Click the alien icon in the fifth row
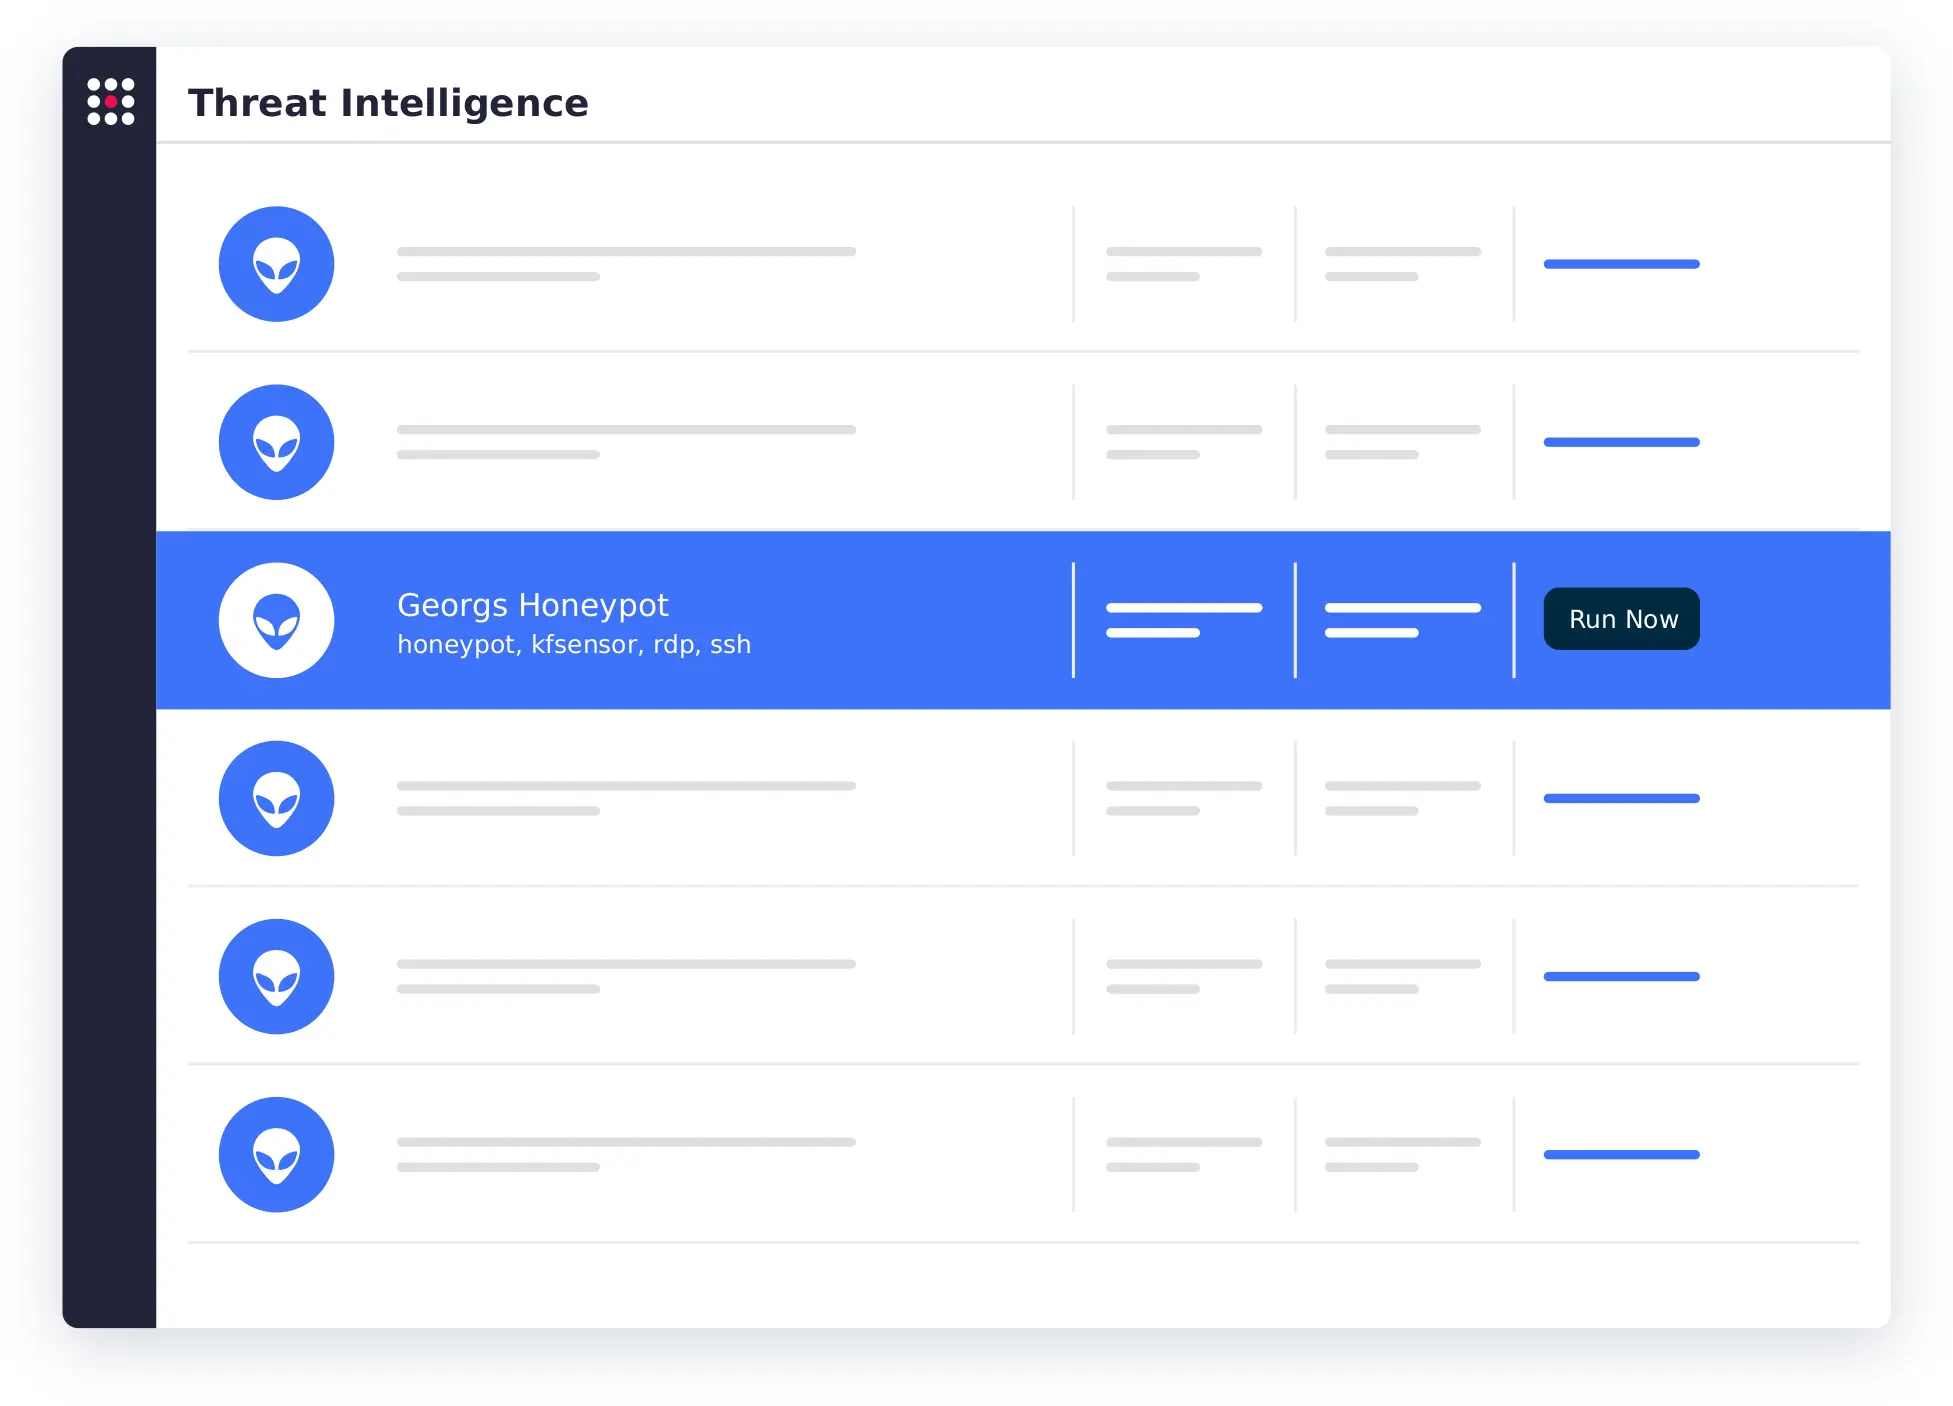The width and height of the screenshot is (1953, 1406). point(276,976)
